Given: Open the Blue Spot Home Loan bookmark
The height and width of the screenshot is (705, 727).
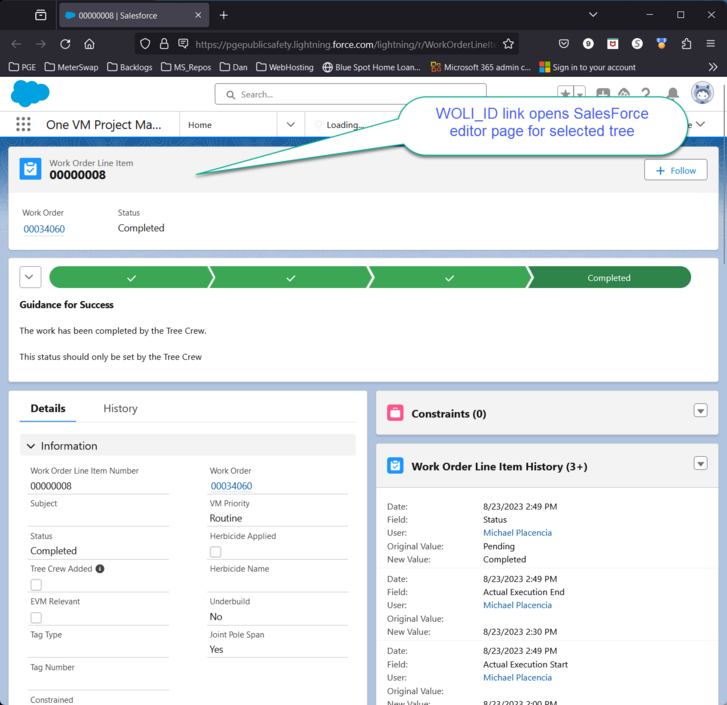Looking at the screenshot, I should (371, 67).
